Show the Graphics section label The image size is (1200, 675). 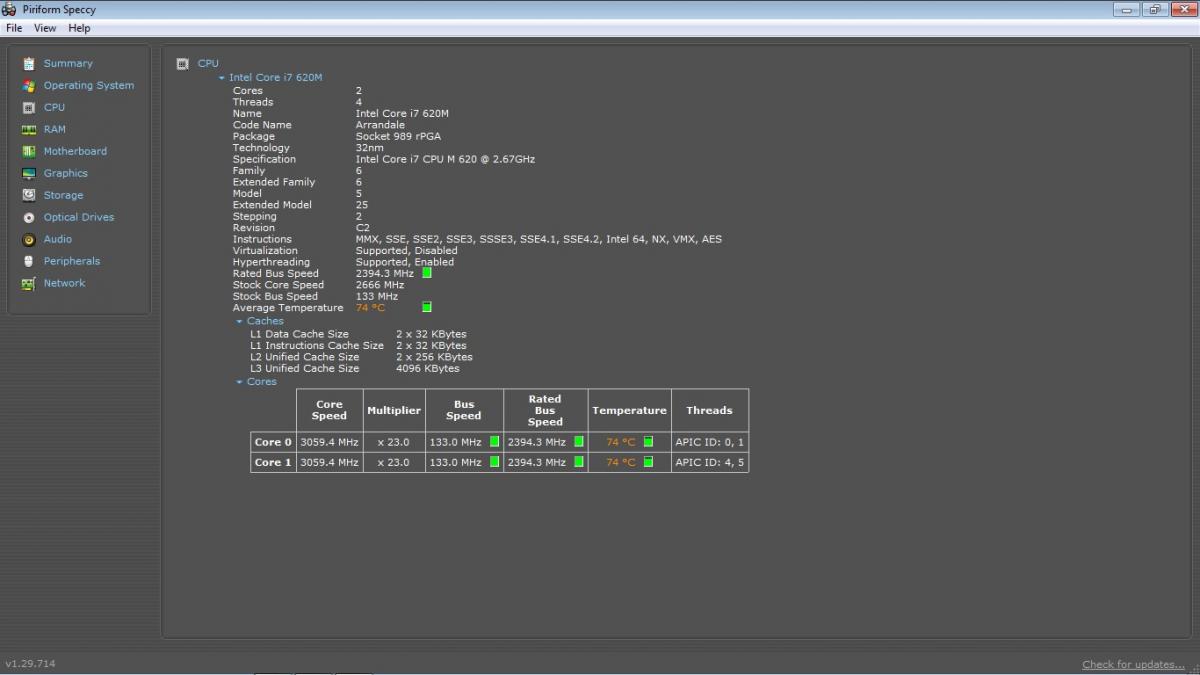[66, 173]
